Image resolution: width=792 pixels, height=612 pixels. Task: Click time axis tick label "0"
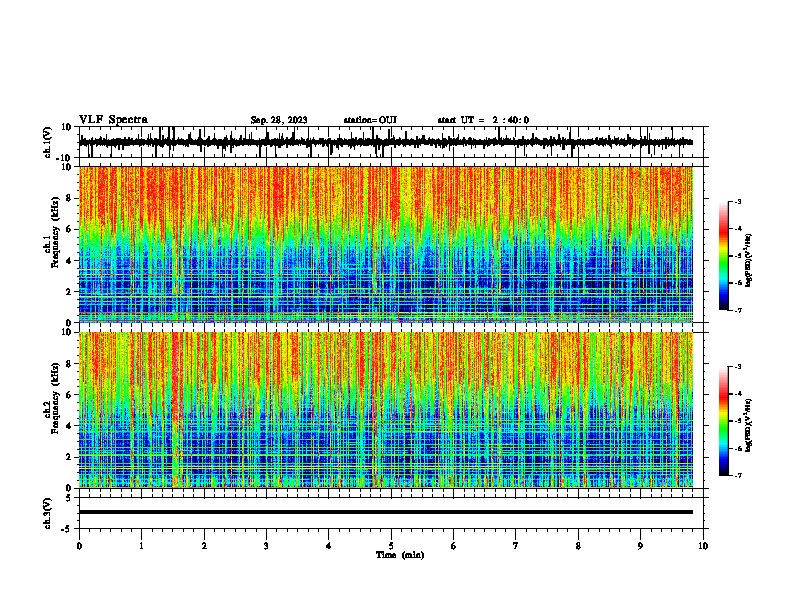(x=79, y=546)
